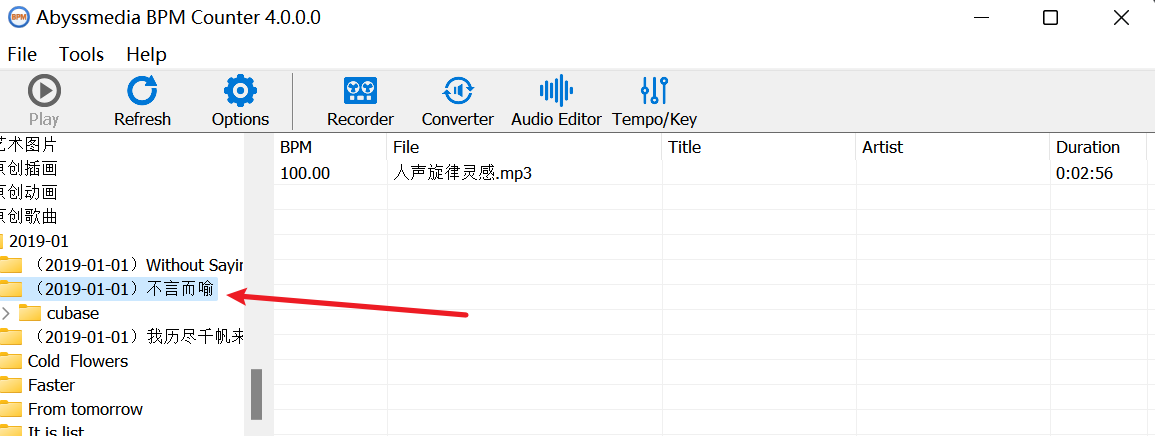
Task: Select the 2019-01 folder
Action: click(38, 241)
